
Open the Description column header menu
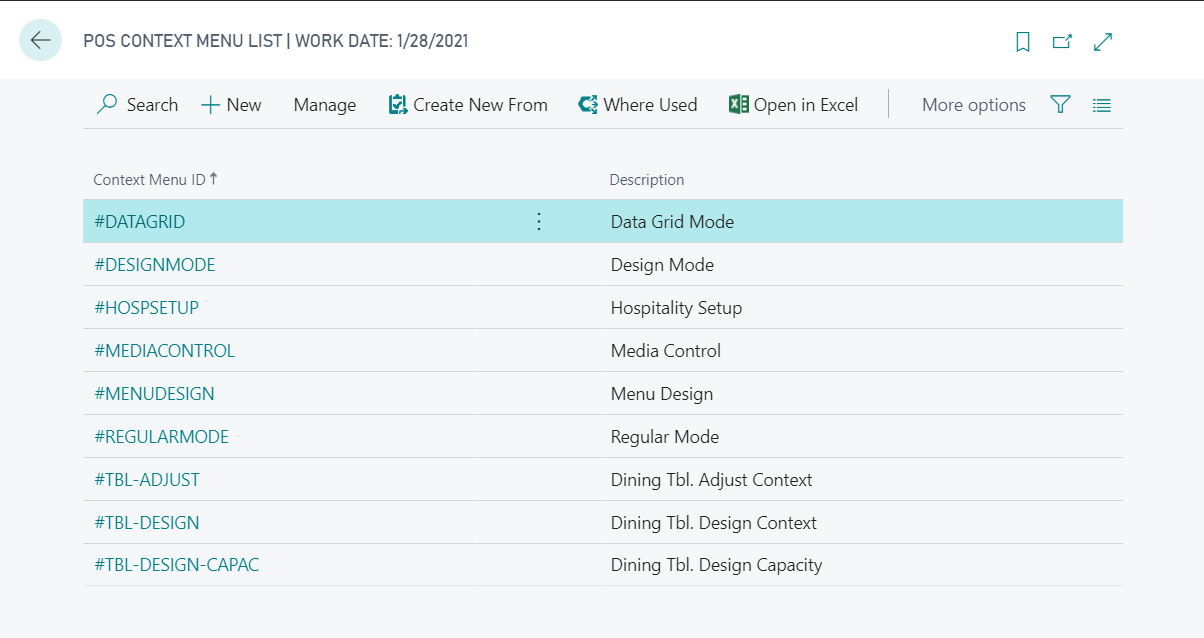click(647, 180)
